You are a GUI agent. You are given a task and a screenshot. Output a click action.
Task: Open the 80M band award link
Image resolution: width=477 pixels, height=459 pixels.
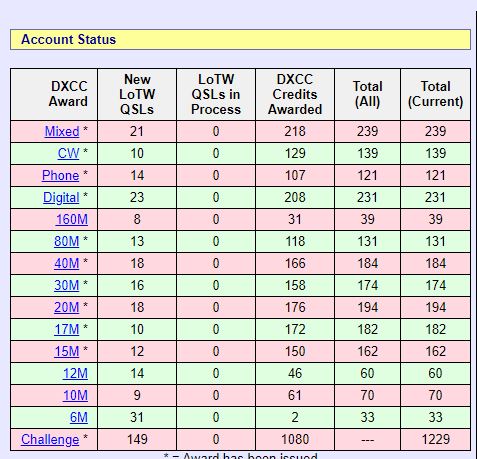(67, 241)
